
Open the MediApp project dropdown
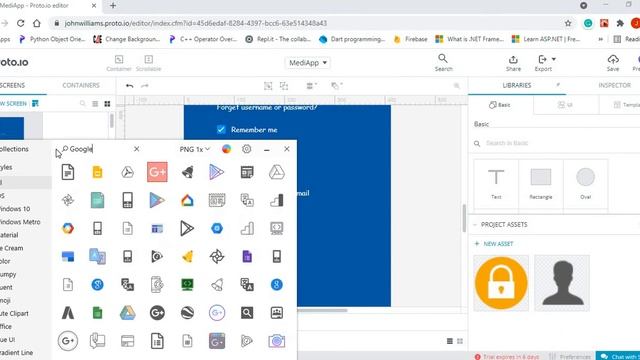point(308,63)
